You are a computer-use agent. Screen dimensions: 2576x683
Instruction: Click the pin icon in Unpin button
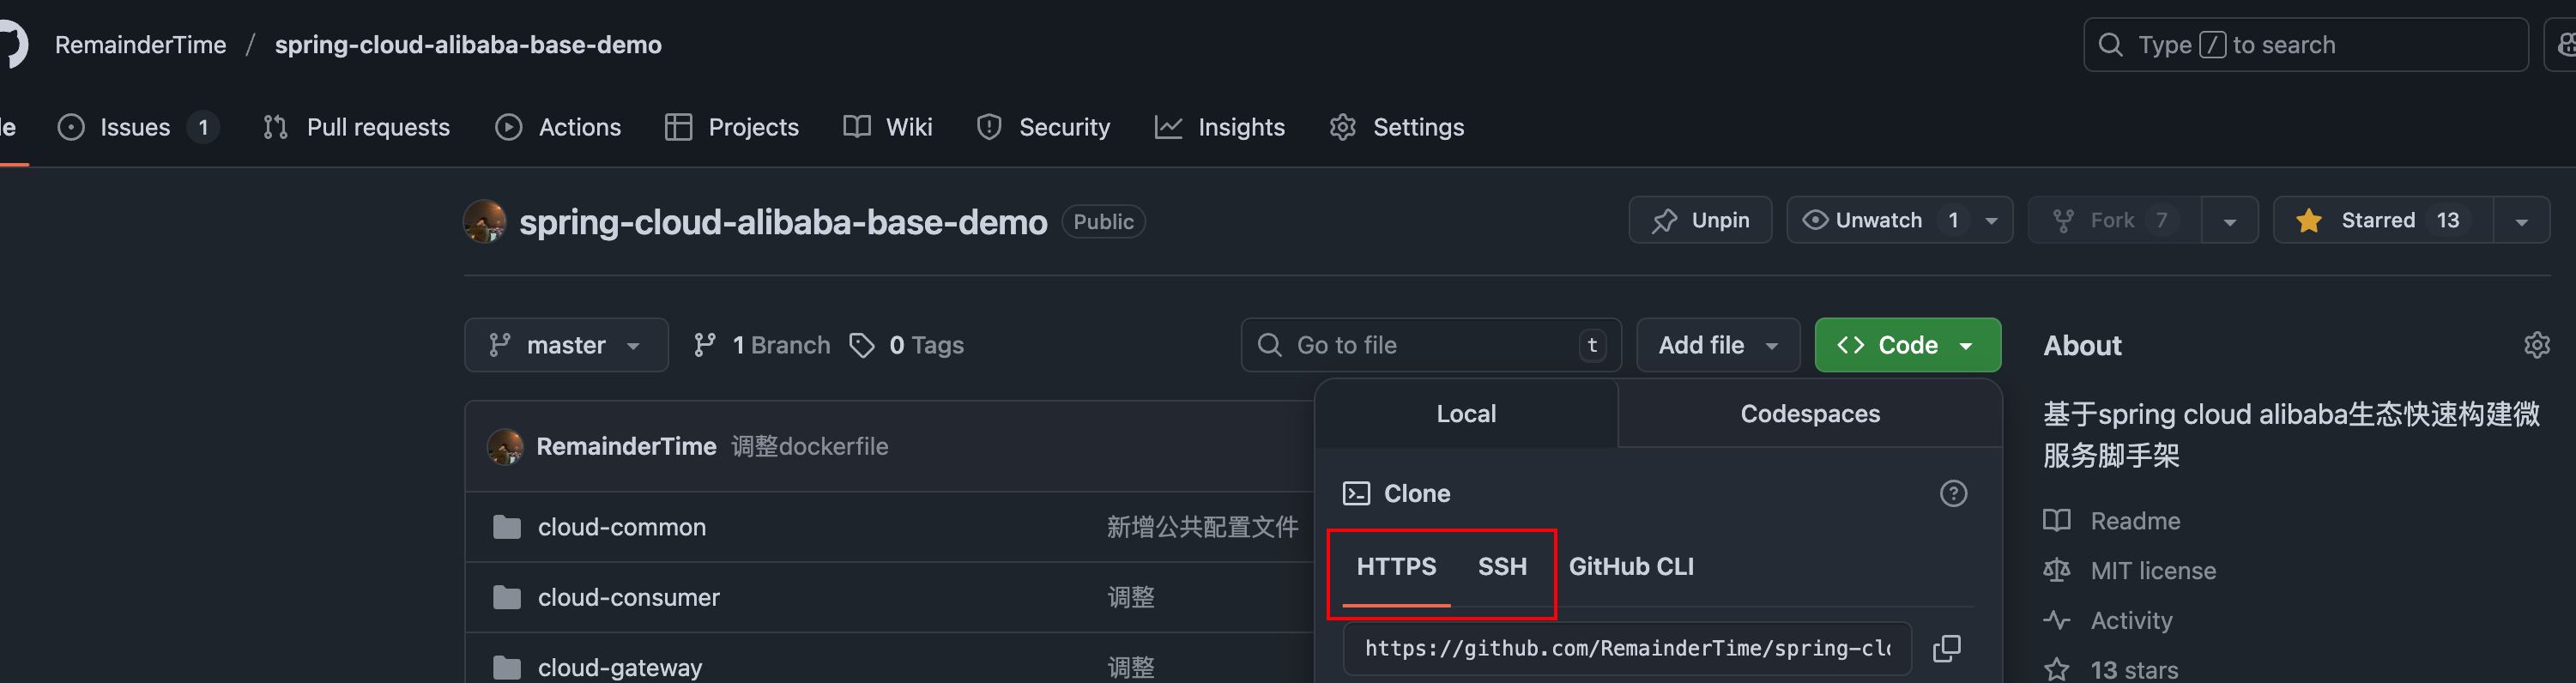pyautogui.click(x=1664, y=221)
